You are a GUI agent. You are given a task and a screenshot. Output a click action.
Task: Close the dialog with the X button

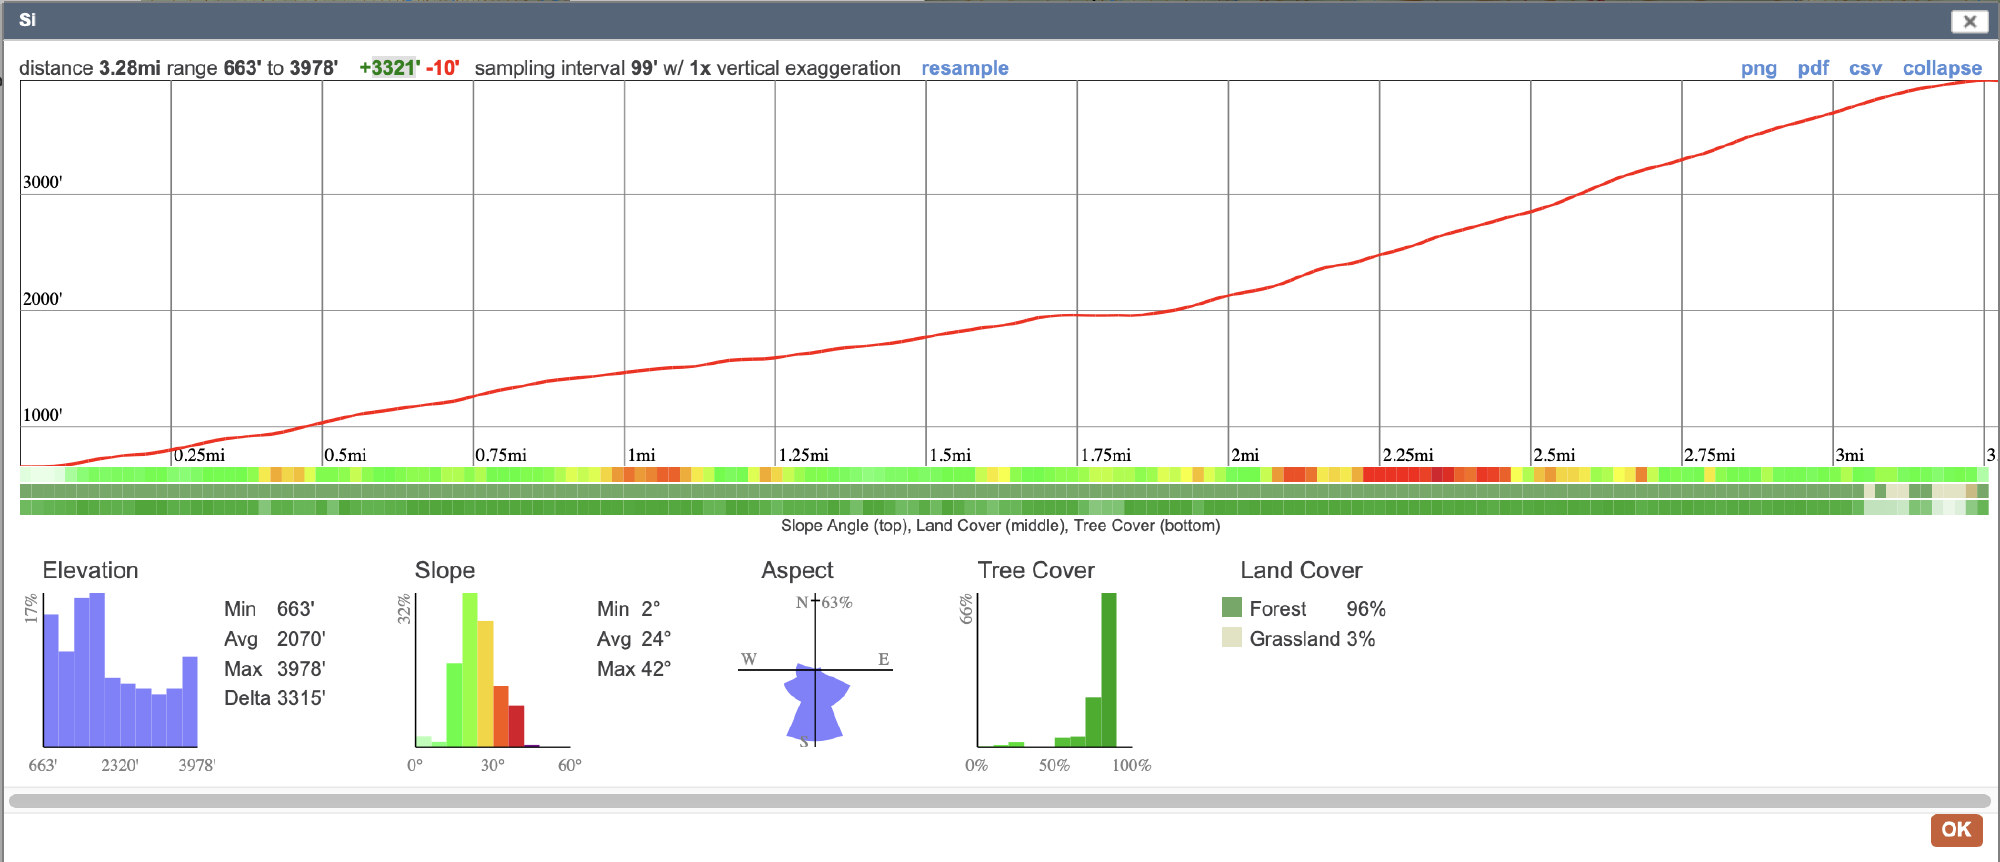pos(1969,21)
